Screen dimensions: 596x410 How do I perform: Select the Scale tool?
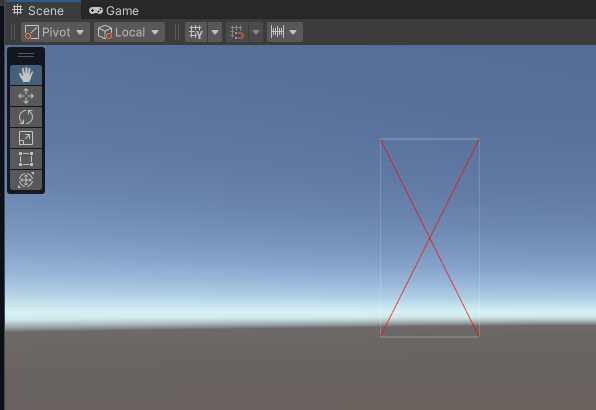tap(26, 138)
